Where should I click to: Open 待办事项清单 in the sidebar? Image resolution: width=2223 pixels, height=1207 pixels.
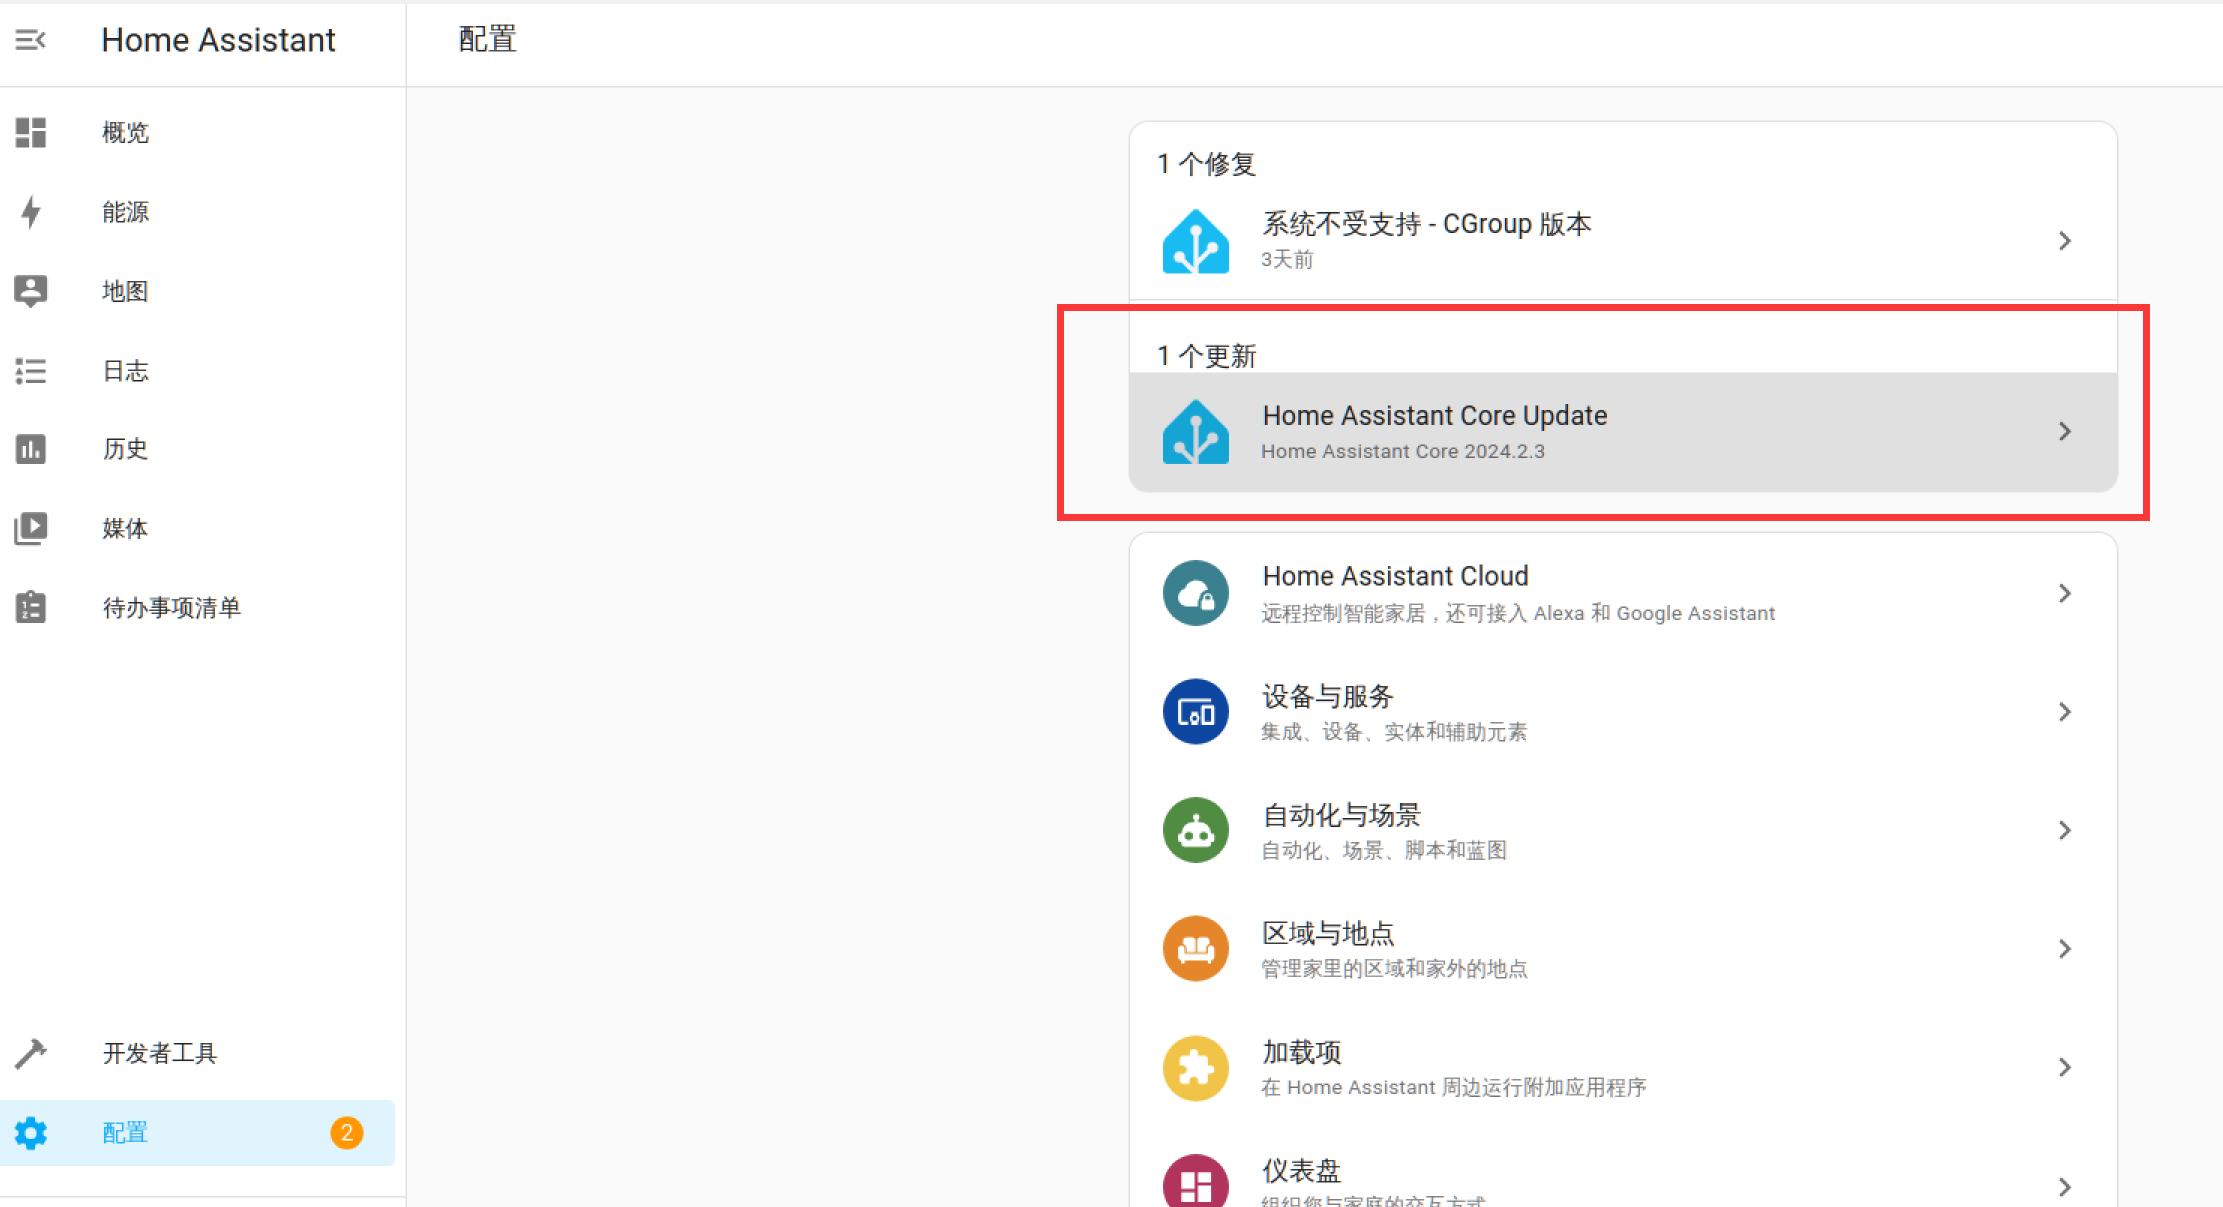click(x=198, y=607)
